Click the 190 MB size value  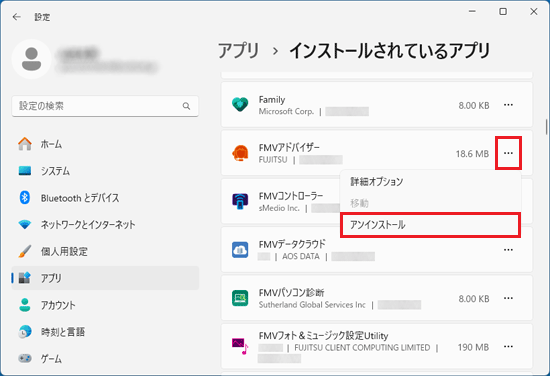point(473,347)
